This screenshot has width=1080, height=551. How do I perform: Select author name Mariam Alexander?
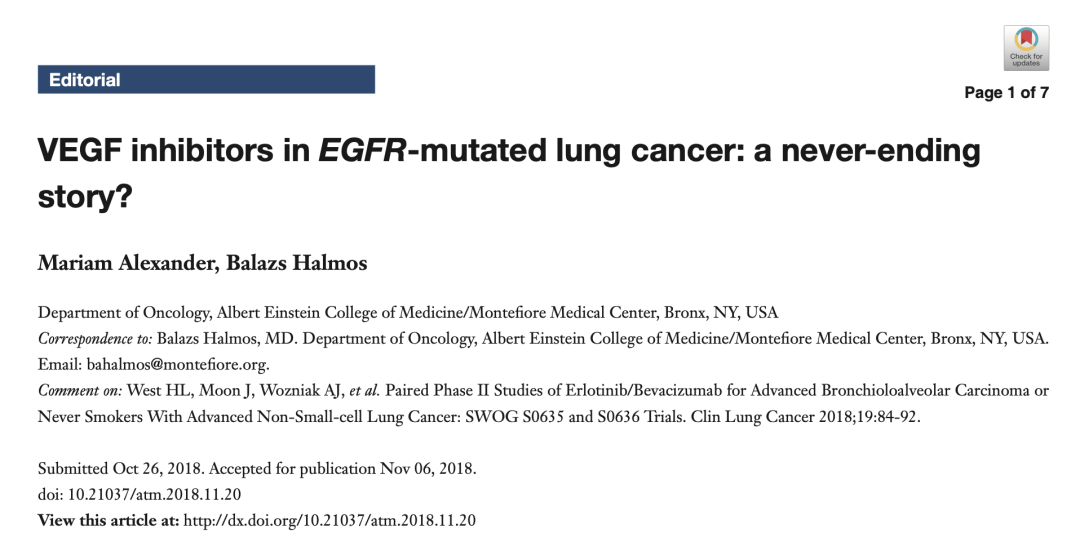108,264
